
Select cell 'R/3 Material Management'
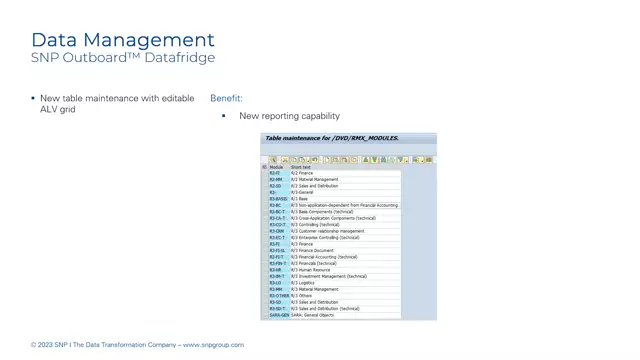(345, 289)
